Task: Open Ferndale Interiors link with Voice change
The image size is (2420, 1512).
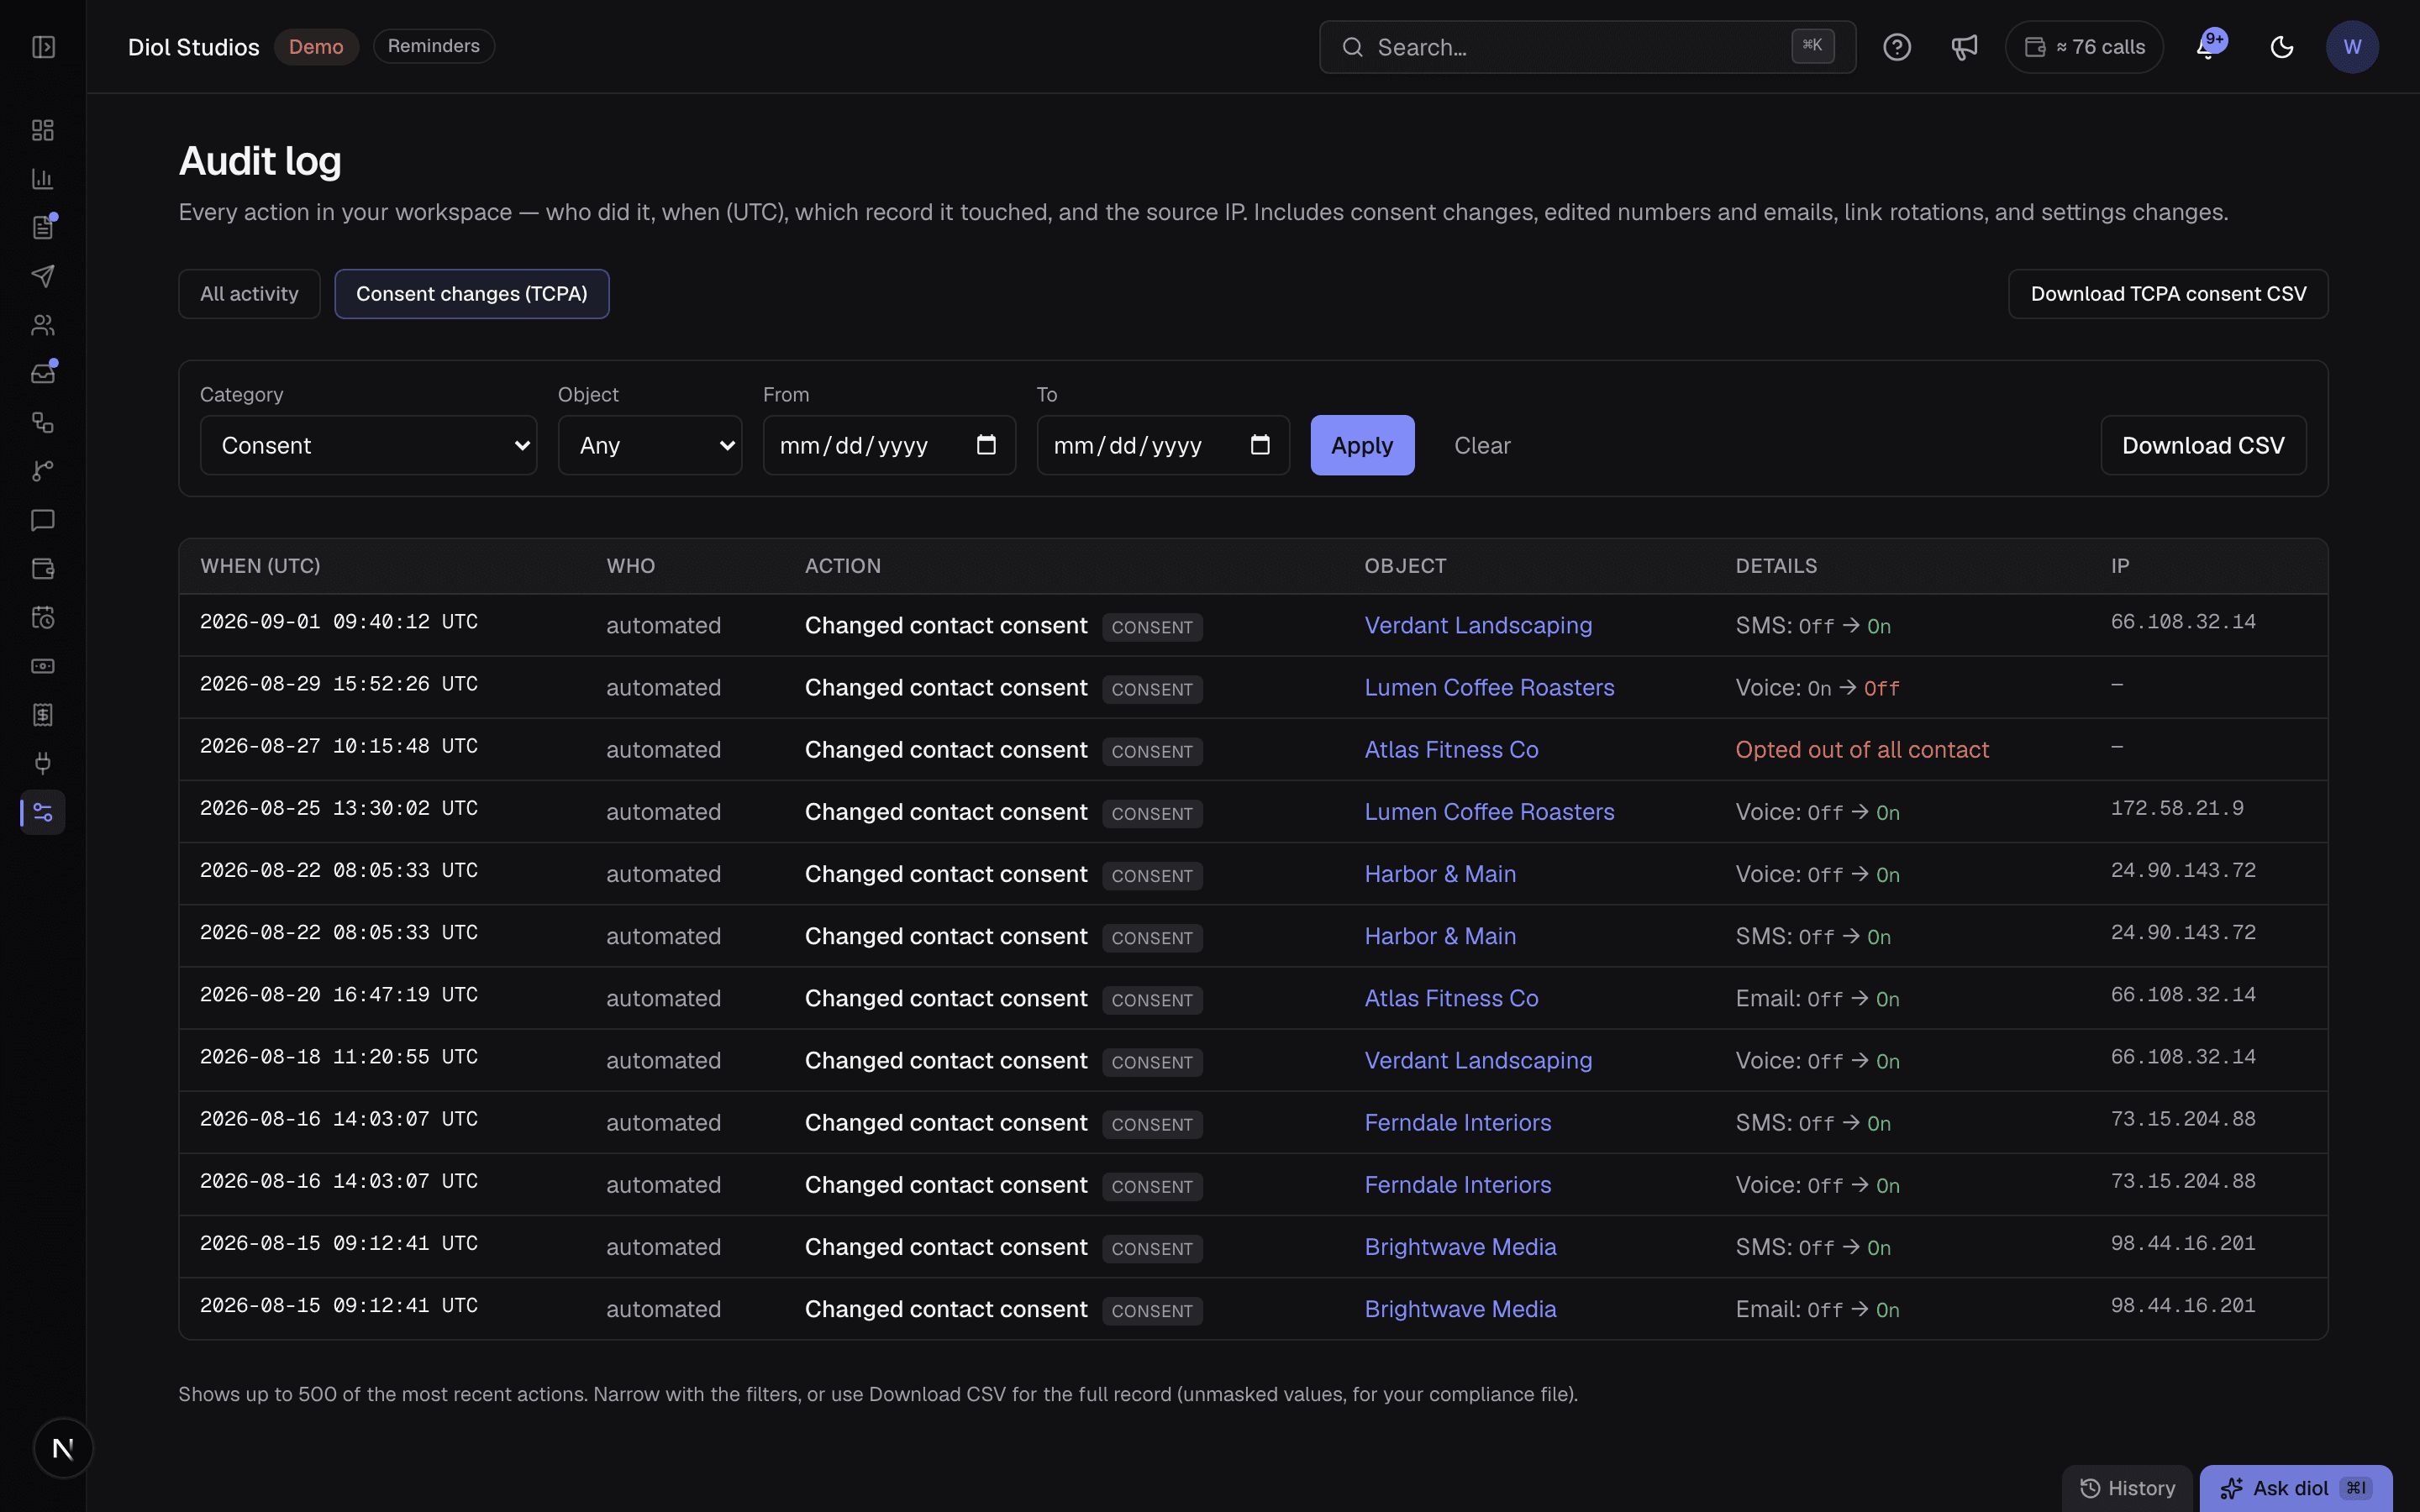Action: (x=1458, y=1184)
